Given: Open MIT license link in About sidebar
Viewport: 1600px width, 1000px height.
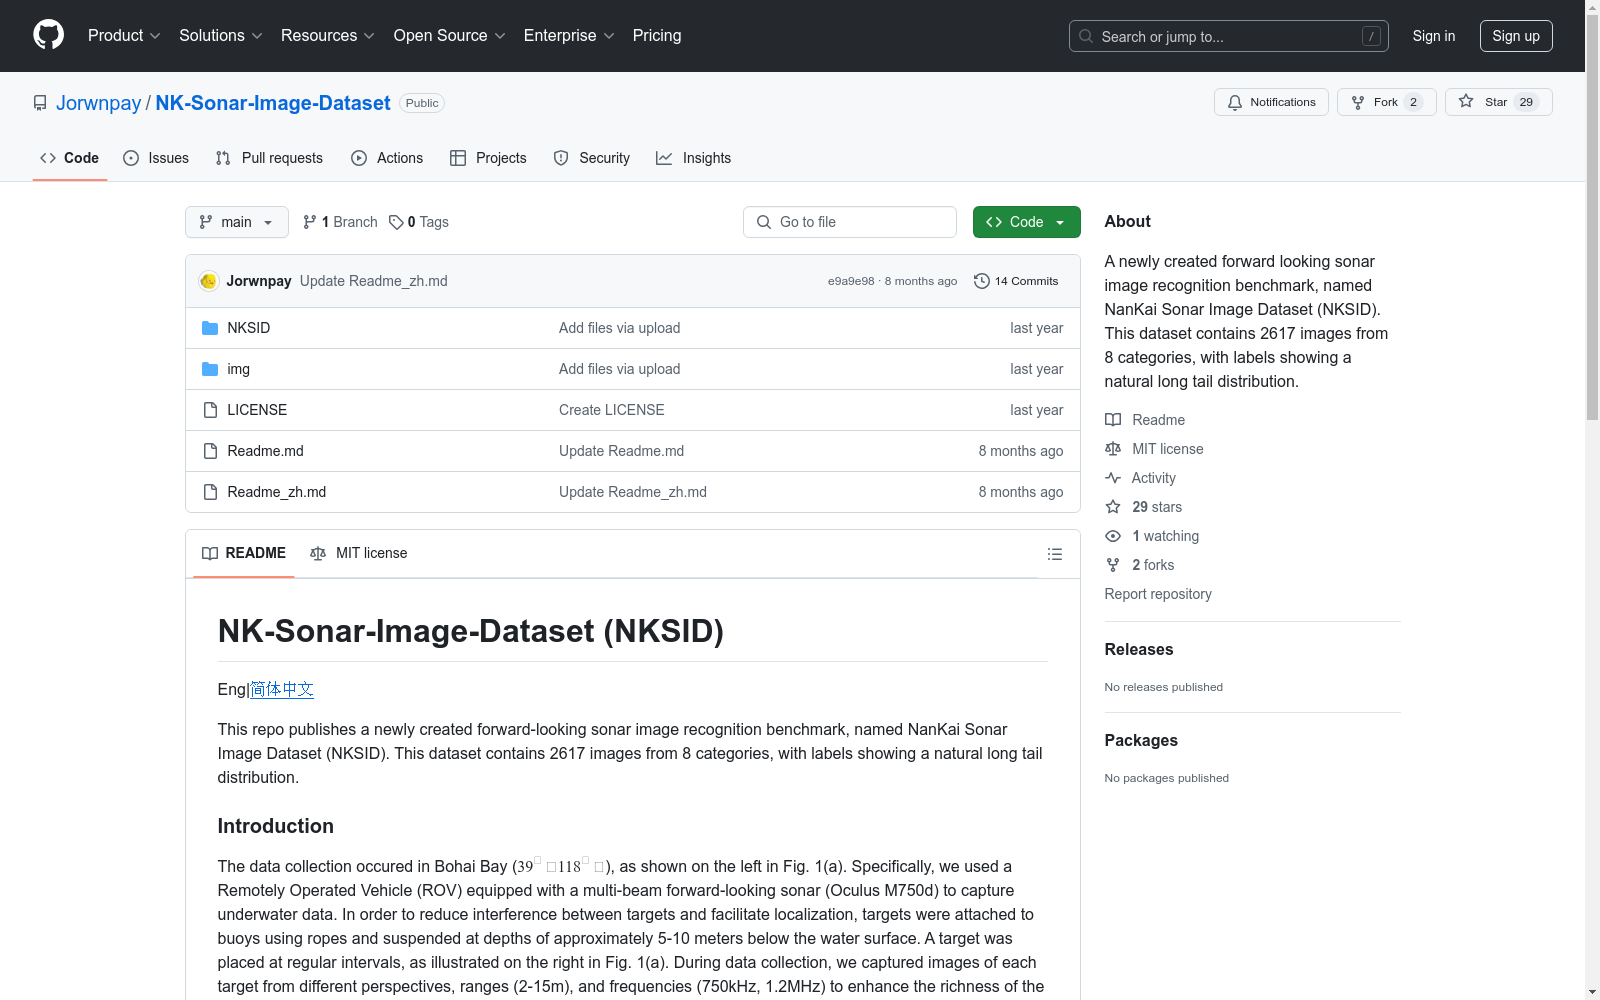Looking at the screenshot, I should [x=1154, y=449].
